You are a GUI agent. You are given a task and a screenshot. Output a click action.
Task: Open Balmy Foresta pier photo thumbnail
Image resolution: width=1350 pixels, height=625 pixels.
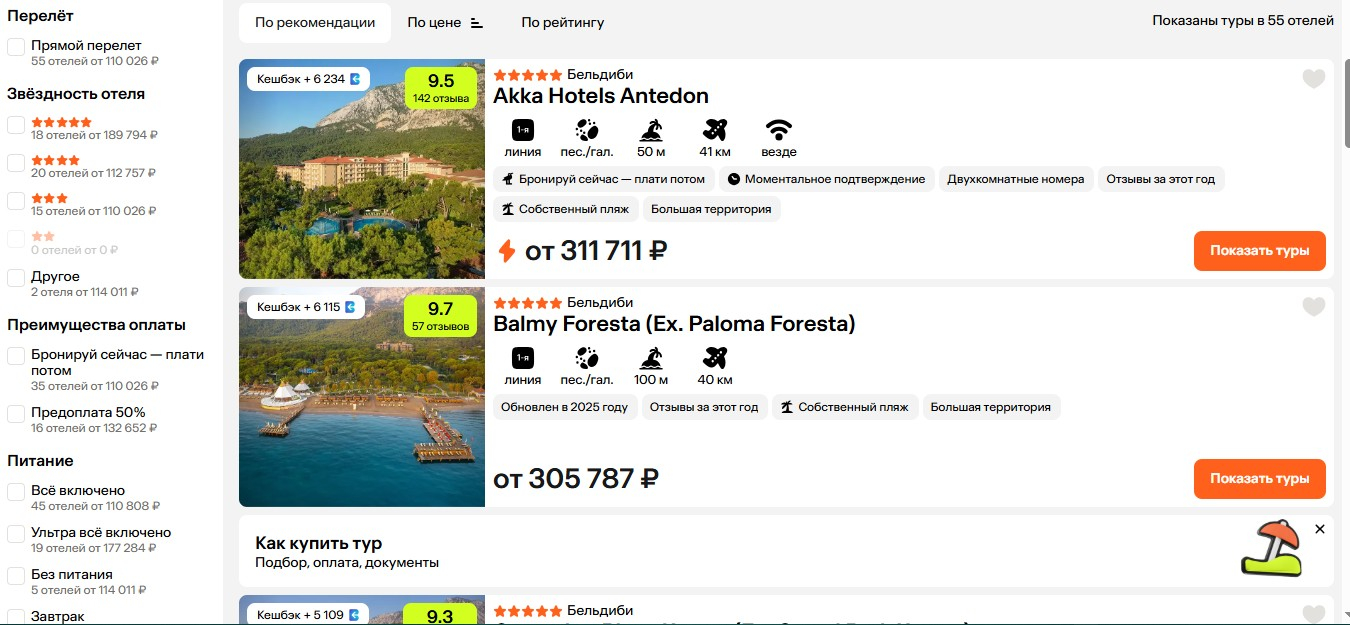coord(362,397)
